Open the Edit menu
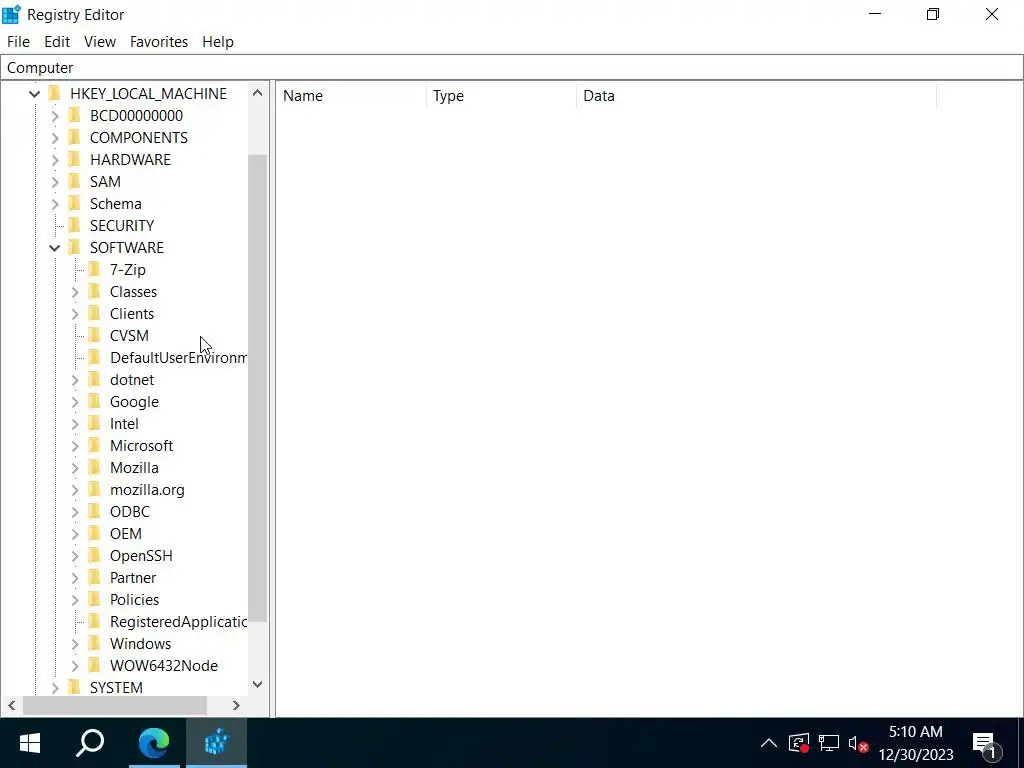 click(57, 42)
